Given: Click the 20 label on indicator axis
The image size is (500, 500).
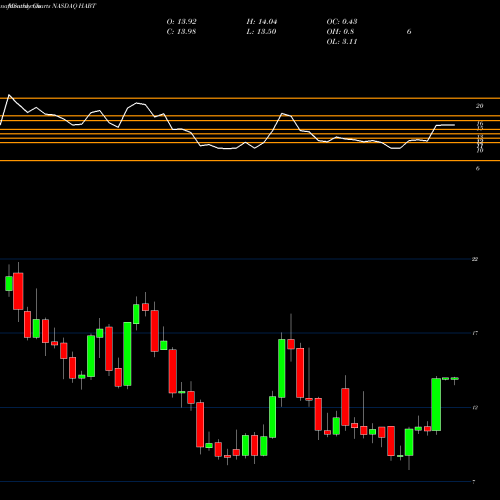Looking at the screenshot, I should click(479, 106).
